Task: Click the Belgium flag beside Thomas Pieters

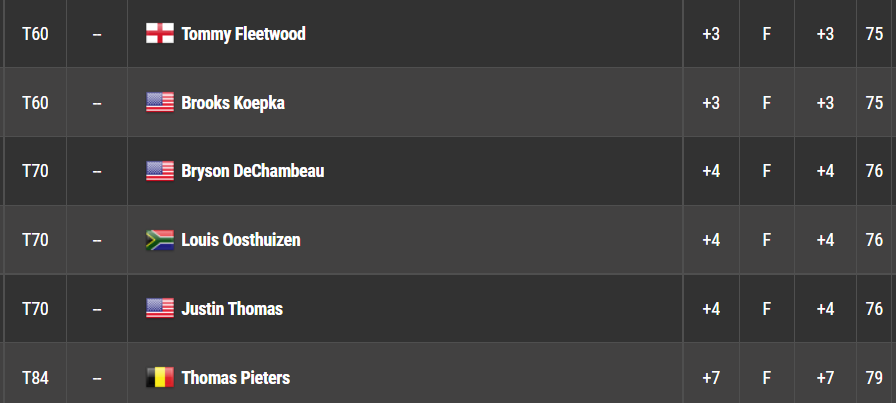Action: point(160,378)
